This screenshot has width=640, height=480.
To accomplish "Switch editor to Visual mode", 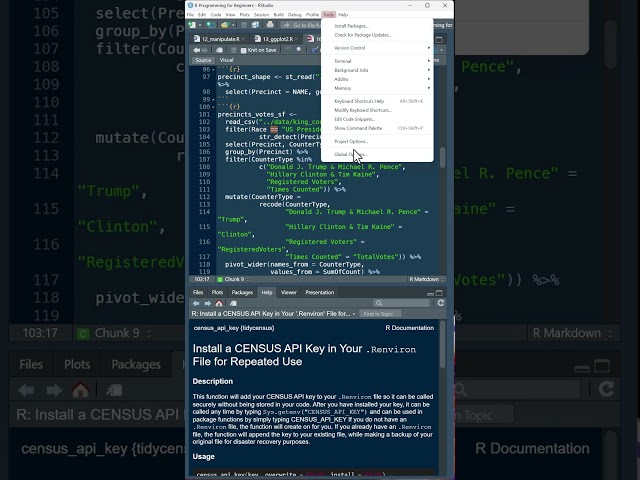I will pyautogui.click(x=227, y=60).
